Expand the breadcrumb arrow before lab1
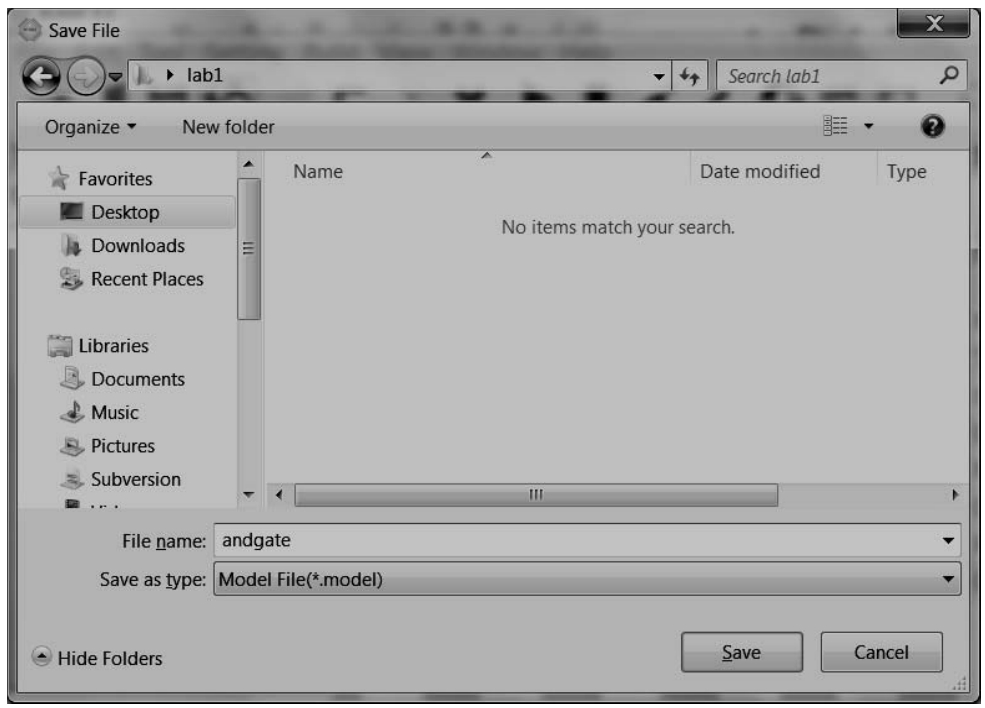The height and width of the screenshot is (708, 985). click(170, 75)
